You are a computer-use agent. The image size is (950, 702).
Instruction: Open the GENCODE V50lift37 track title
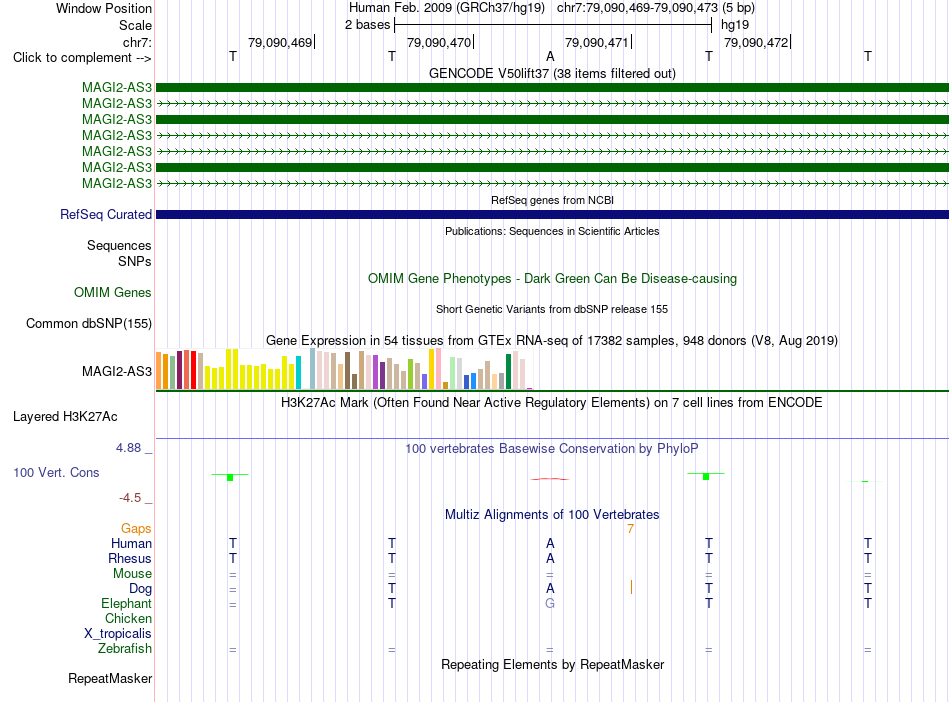pyautogui.click(x=552, y=73)
